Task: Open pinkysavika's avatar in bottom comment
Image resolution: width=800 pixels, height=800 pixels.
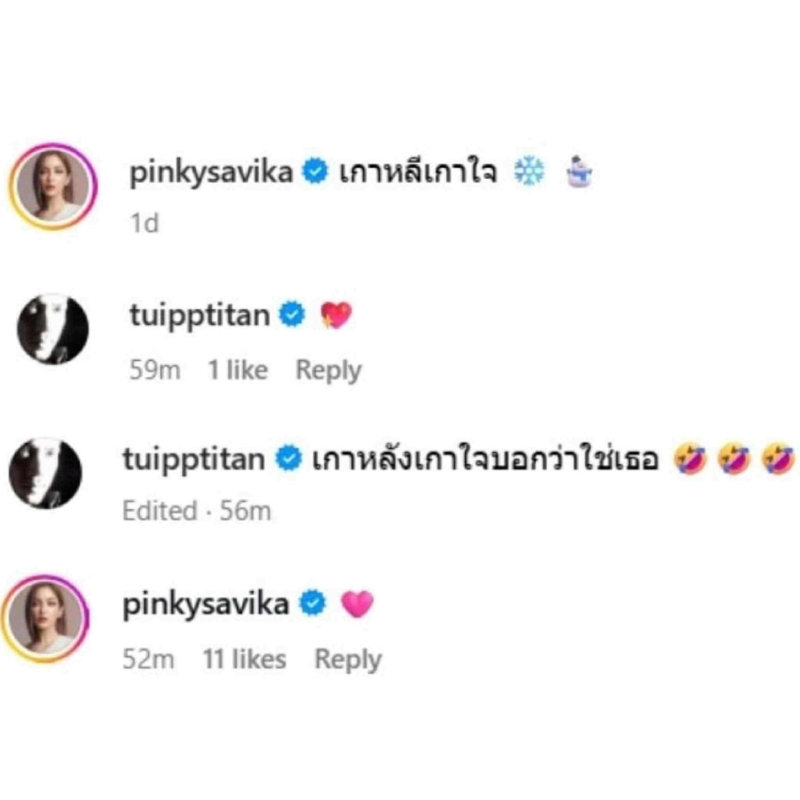Action: point(45,619)
